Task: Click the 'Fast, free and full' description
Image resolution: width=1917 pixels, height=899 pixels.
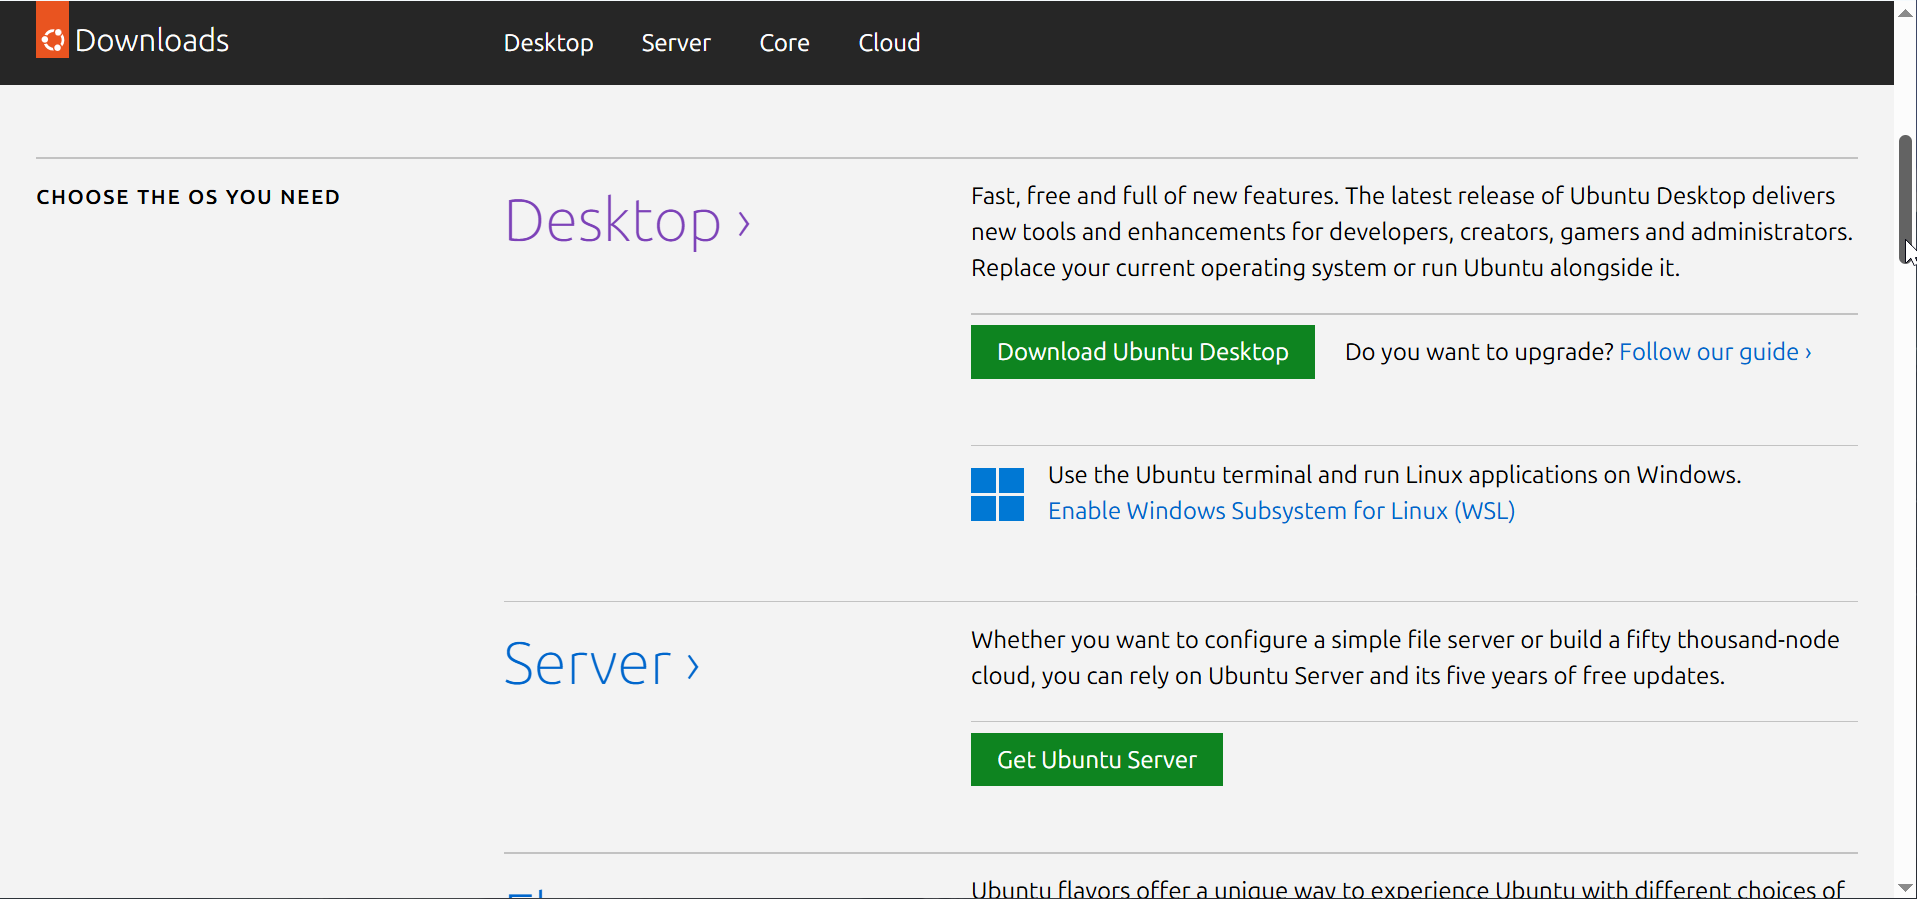Action: 1412,232
